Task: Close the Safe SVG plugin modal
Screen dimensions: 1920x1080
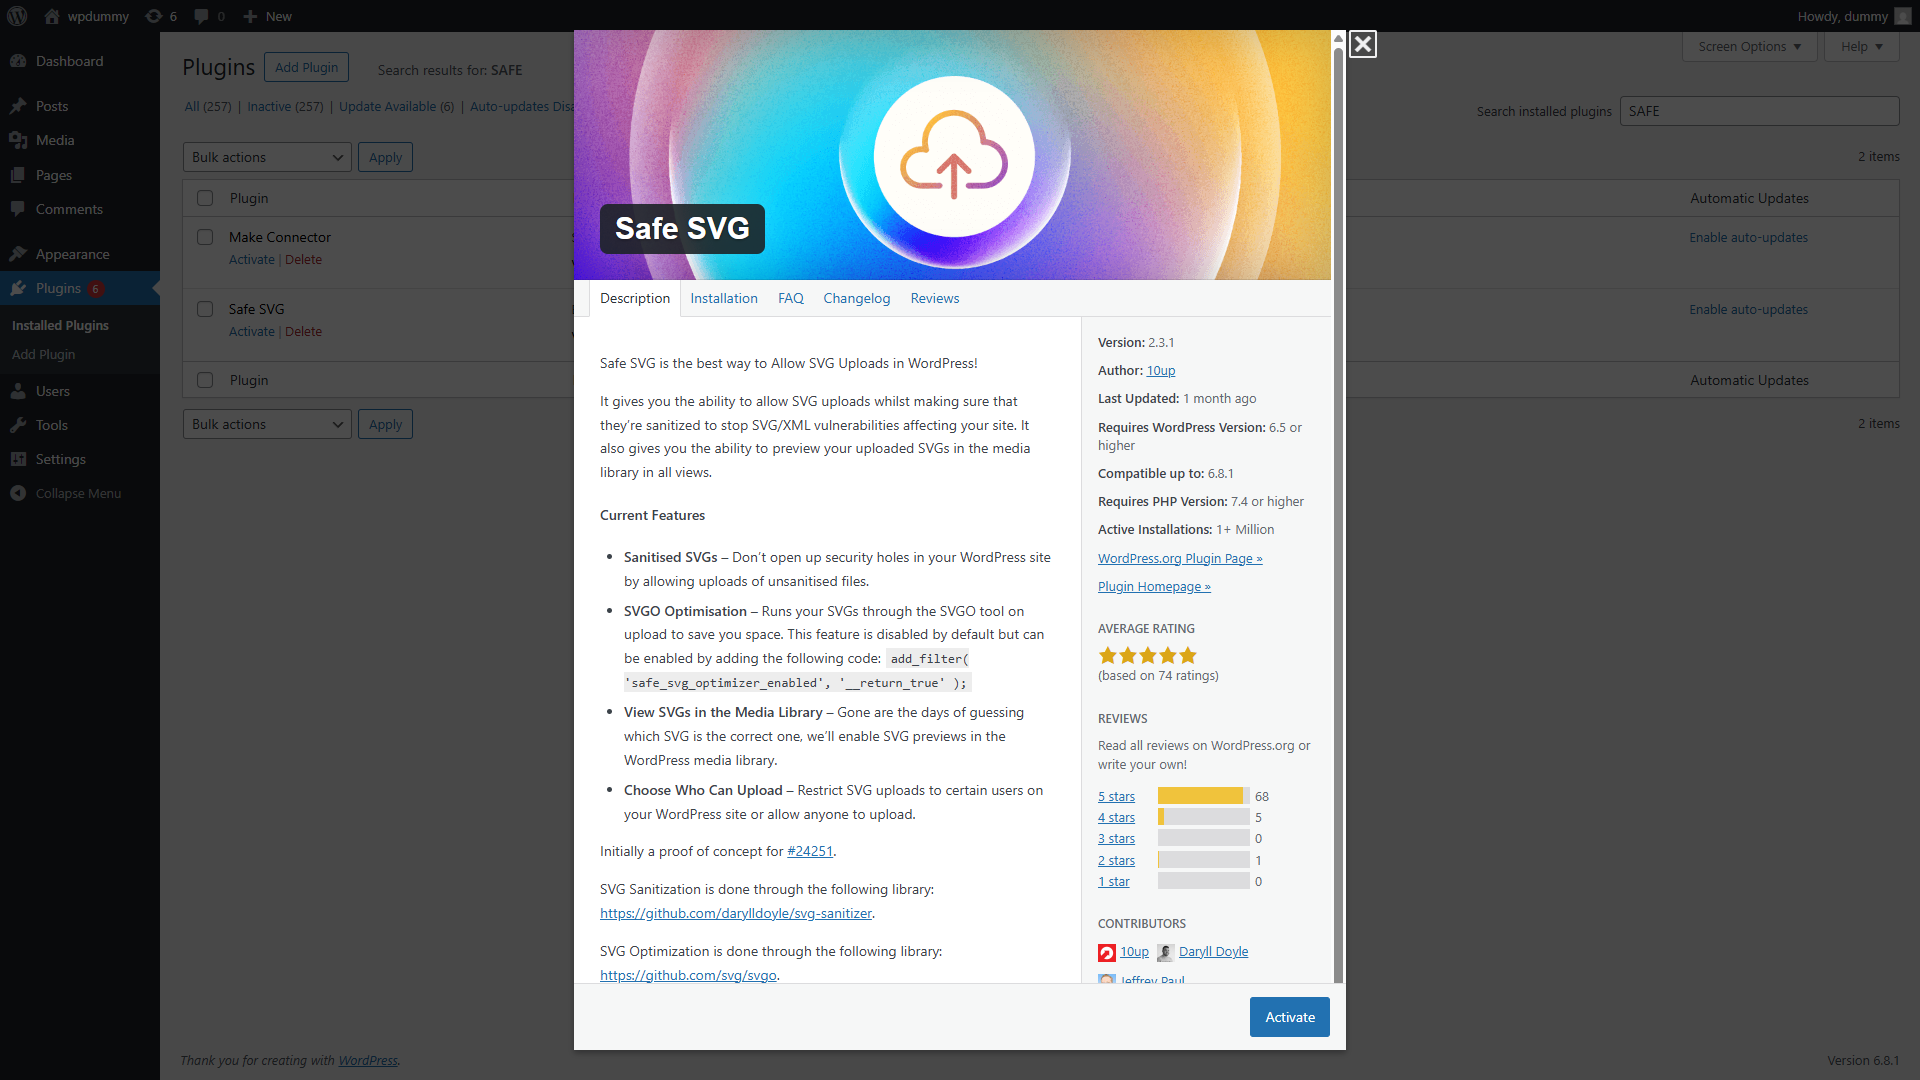Action: click(x=1362, y=44)
